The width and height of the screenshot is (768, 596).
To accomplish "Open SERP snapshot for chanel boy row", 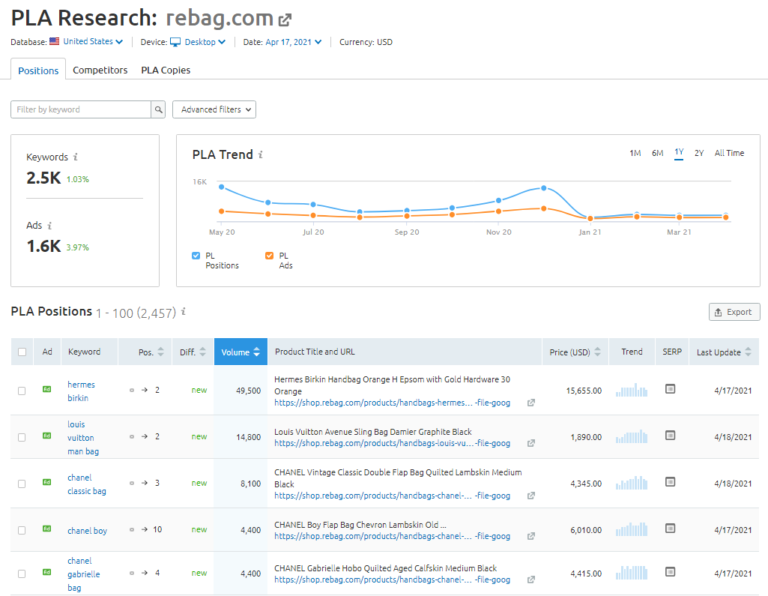I will [670, 528].
